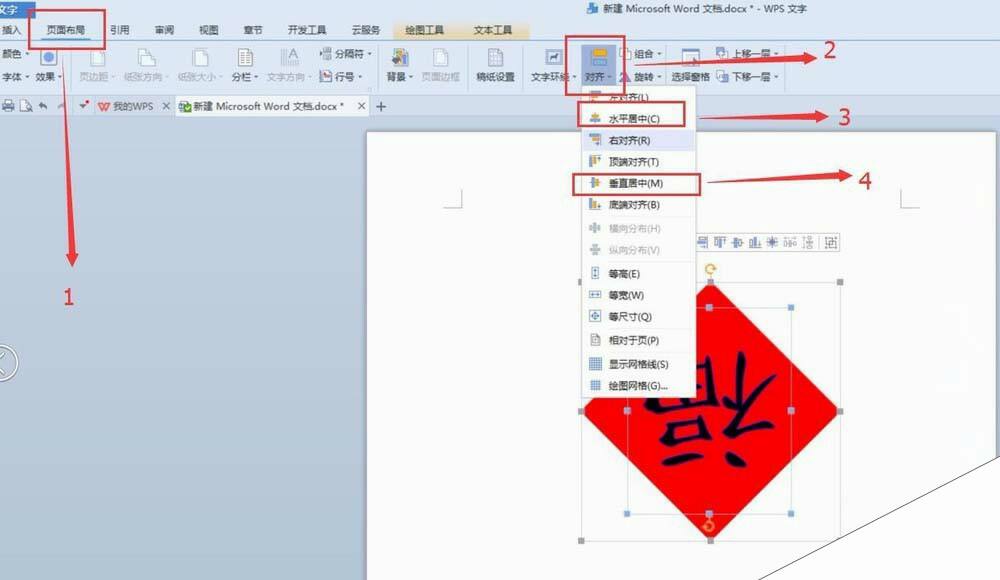Click horizontal distribute icon in floating toolbar
The width and height of the screenshot is (1000, 580).
790,242
